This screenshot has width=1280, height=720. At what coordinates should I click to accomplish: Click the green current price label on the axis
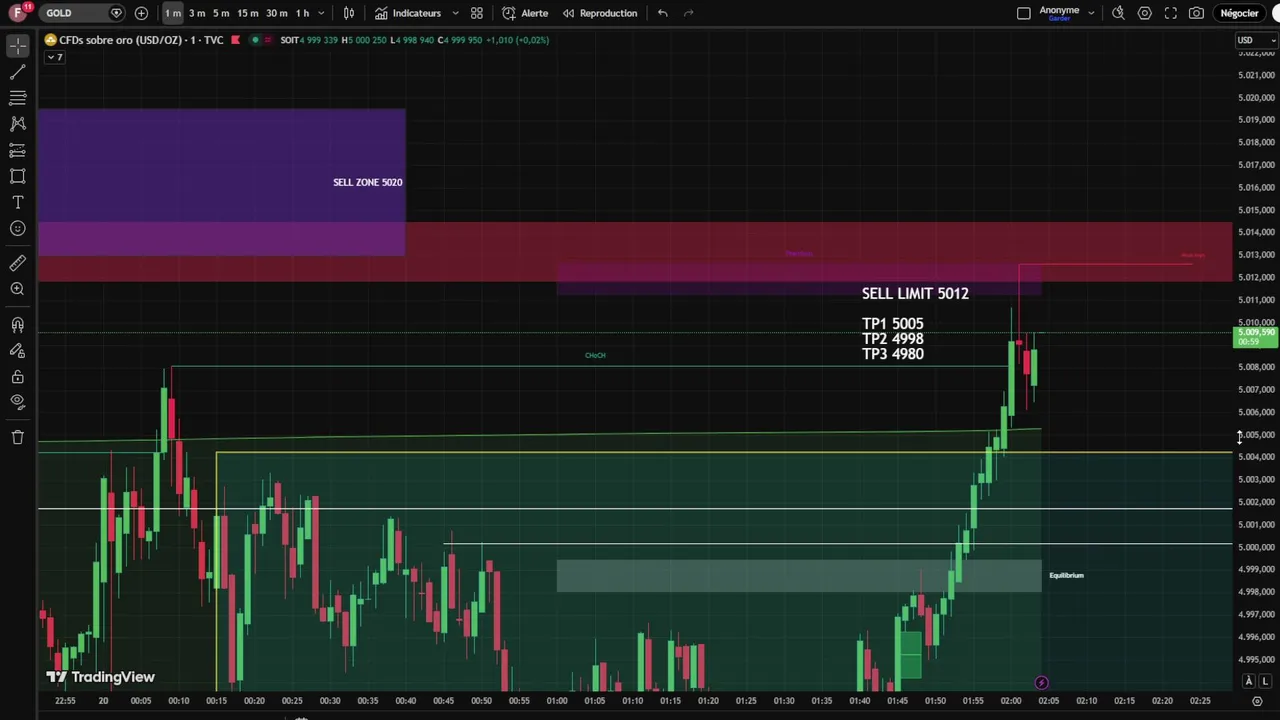(x=1256, y=337)
